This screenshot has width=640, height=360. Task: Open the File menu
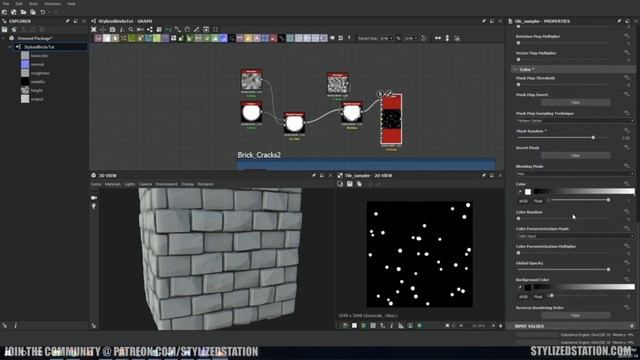click(x=6, y=4)
